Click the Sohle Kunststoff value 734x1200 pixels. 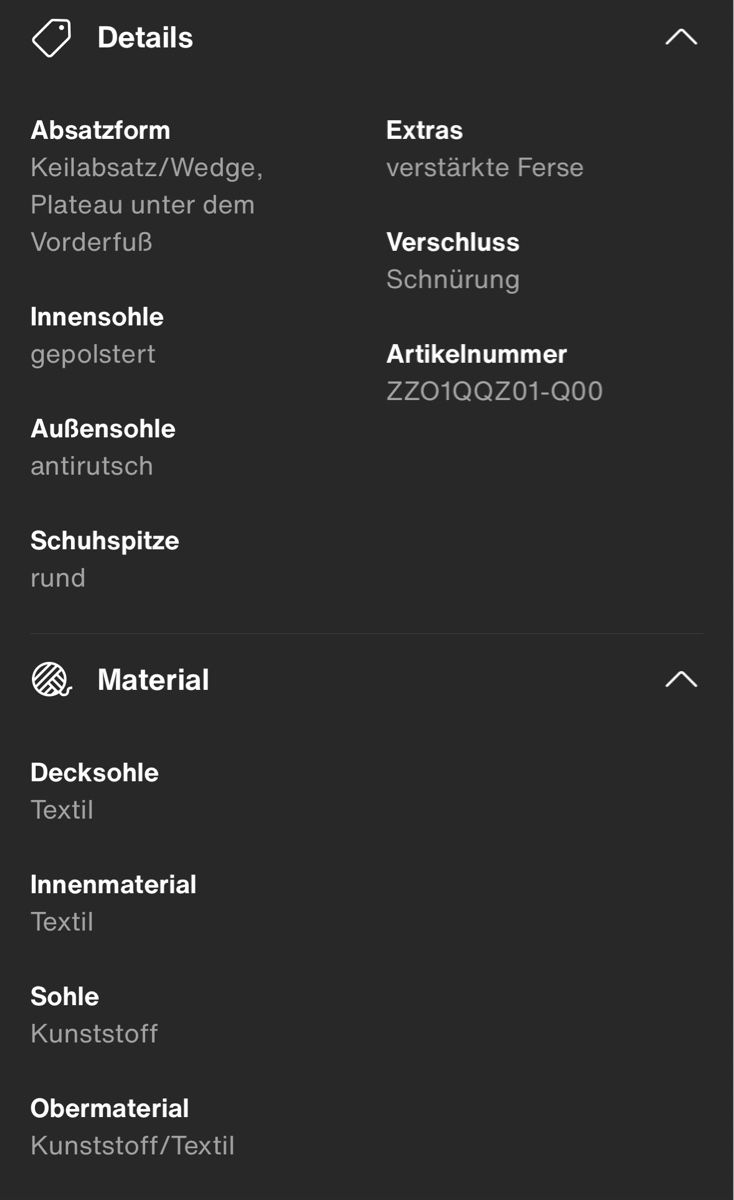94,1033
